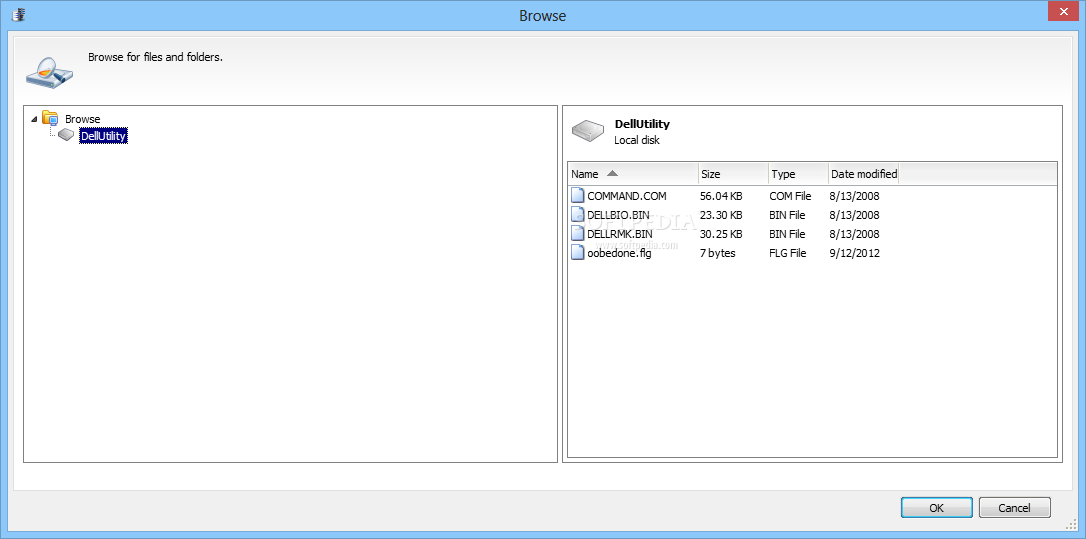Click the 30.25 KB size cell
The image size is (1086, 539).
click(721, 233)
